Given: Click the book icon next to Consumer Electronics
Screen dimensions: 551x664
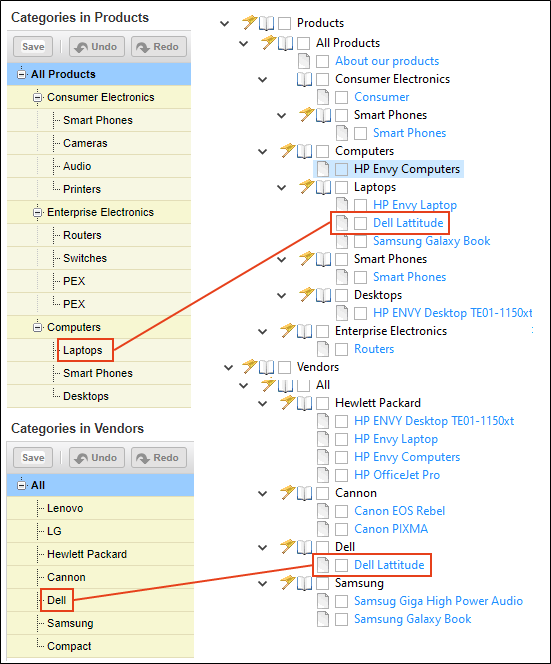Looking at the screenshot, I should (304, 79).
